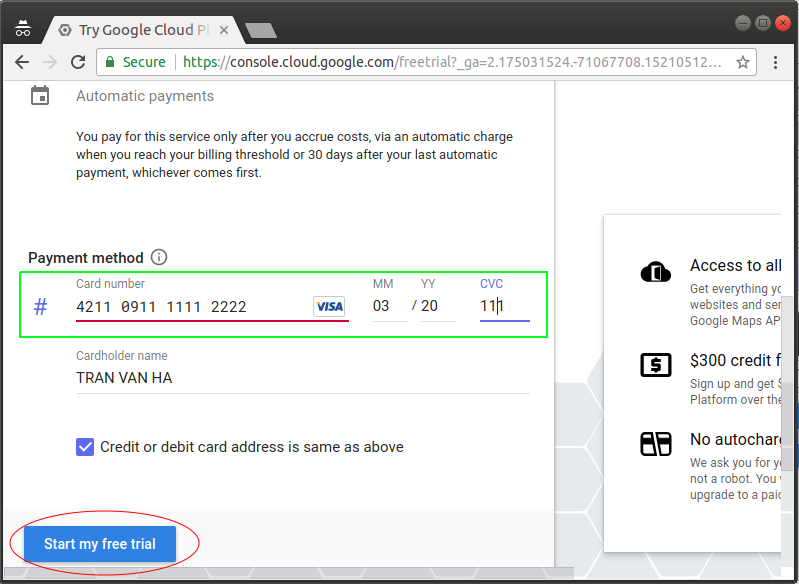Click the 'Payment method' label
799x584 pixels.
(x=86, y=258)
